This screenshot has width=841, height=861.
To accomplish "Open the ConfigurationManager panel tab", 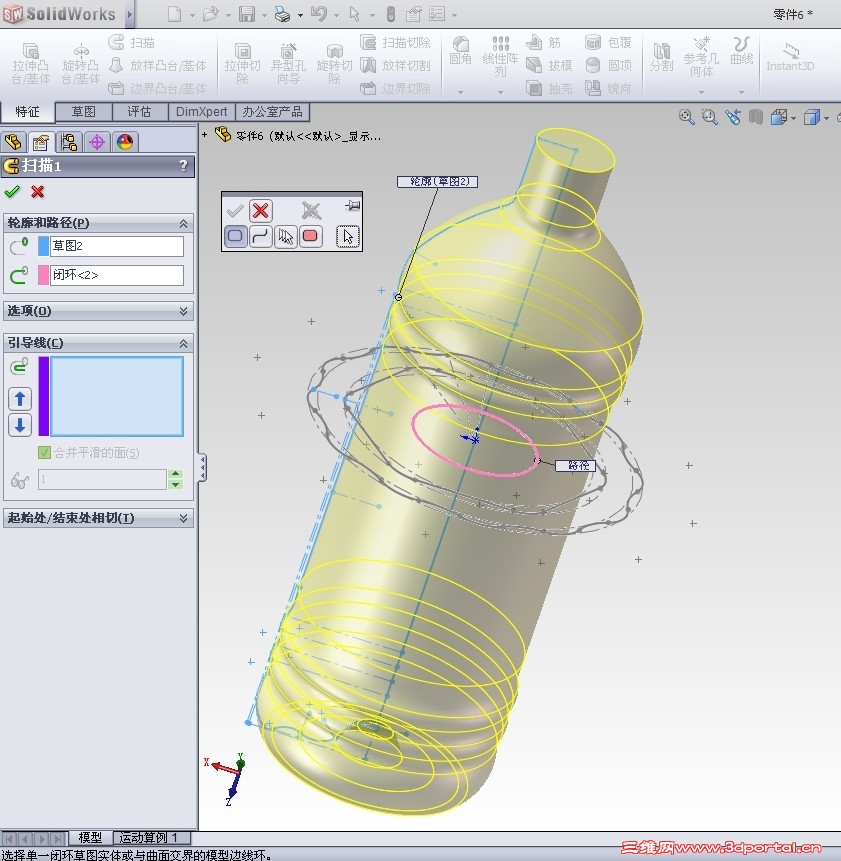I will (x=69, y=142).
